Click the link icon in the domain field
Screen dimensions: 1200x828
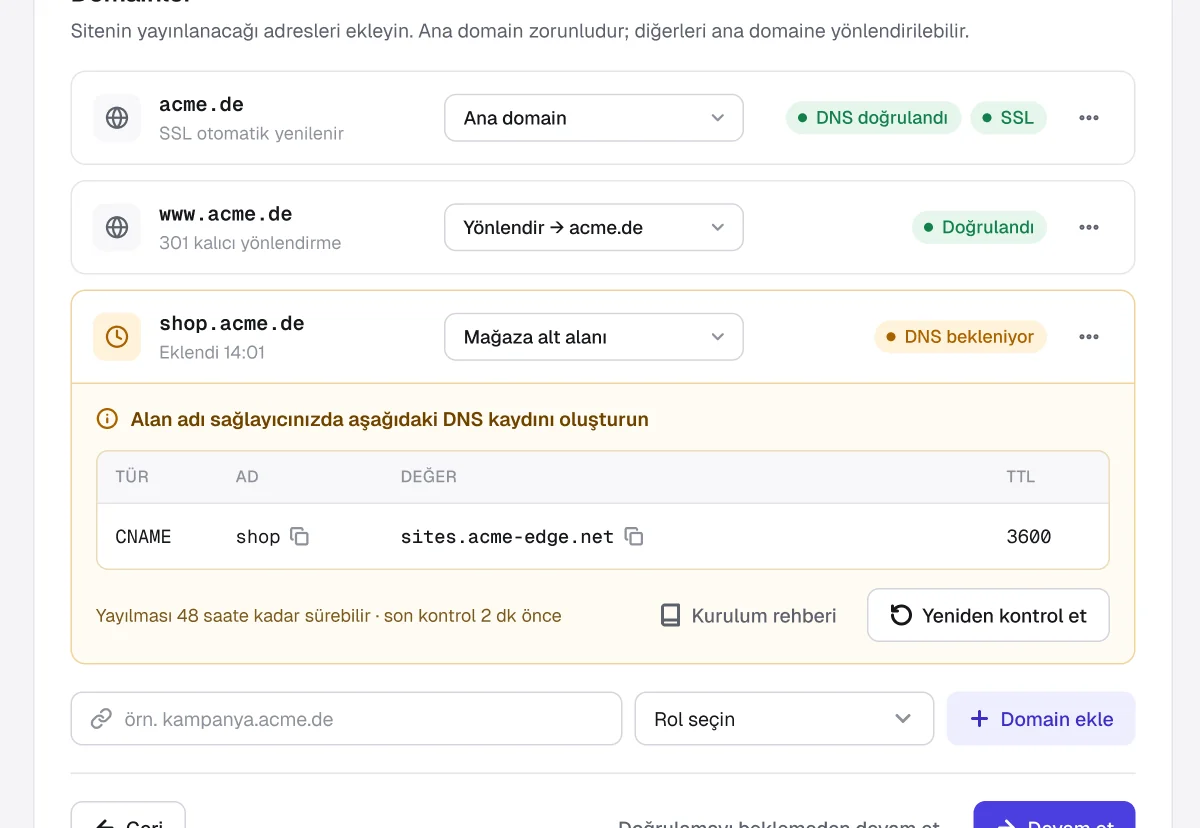click(101, 719)
